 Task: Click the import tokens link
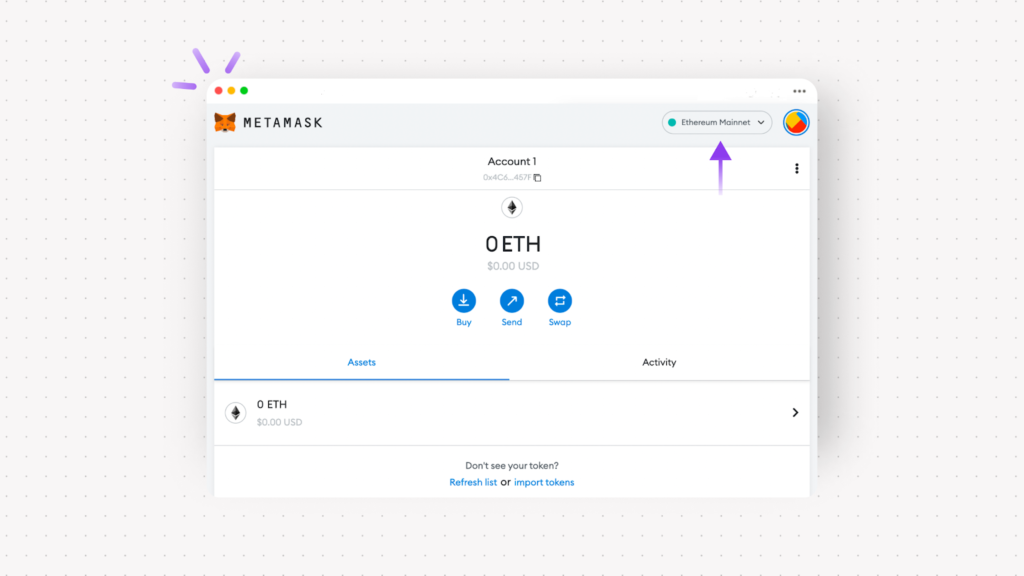pos(544,482)
